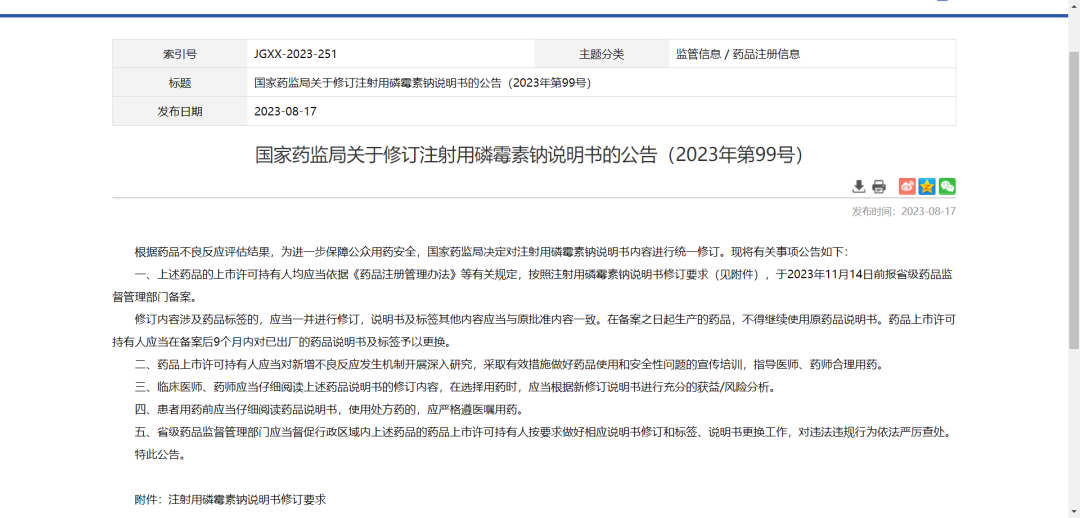Click the large centered announcement heading

pyautogui.click(x=529, y=154)
